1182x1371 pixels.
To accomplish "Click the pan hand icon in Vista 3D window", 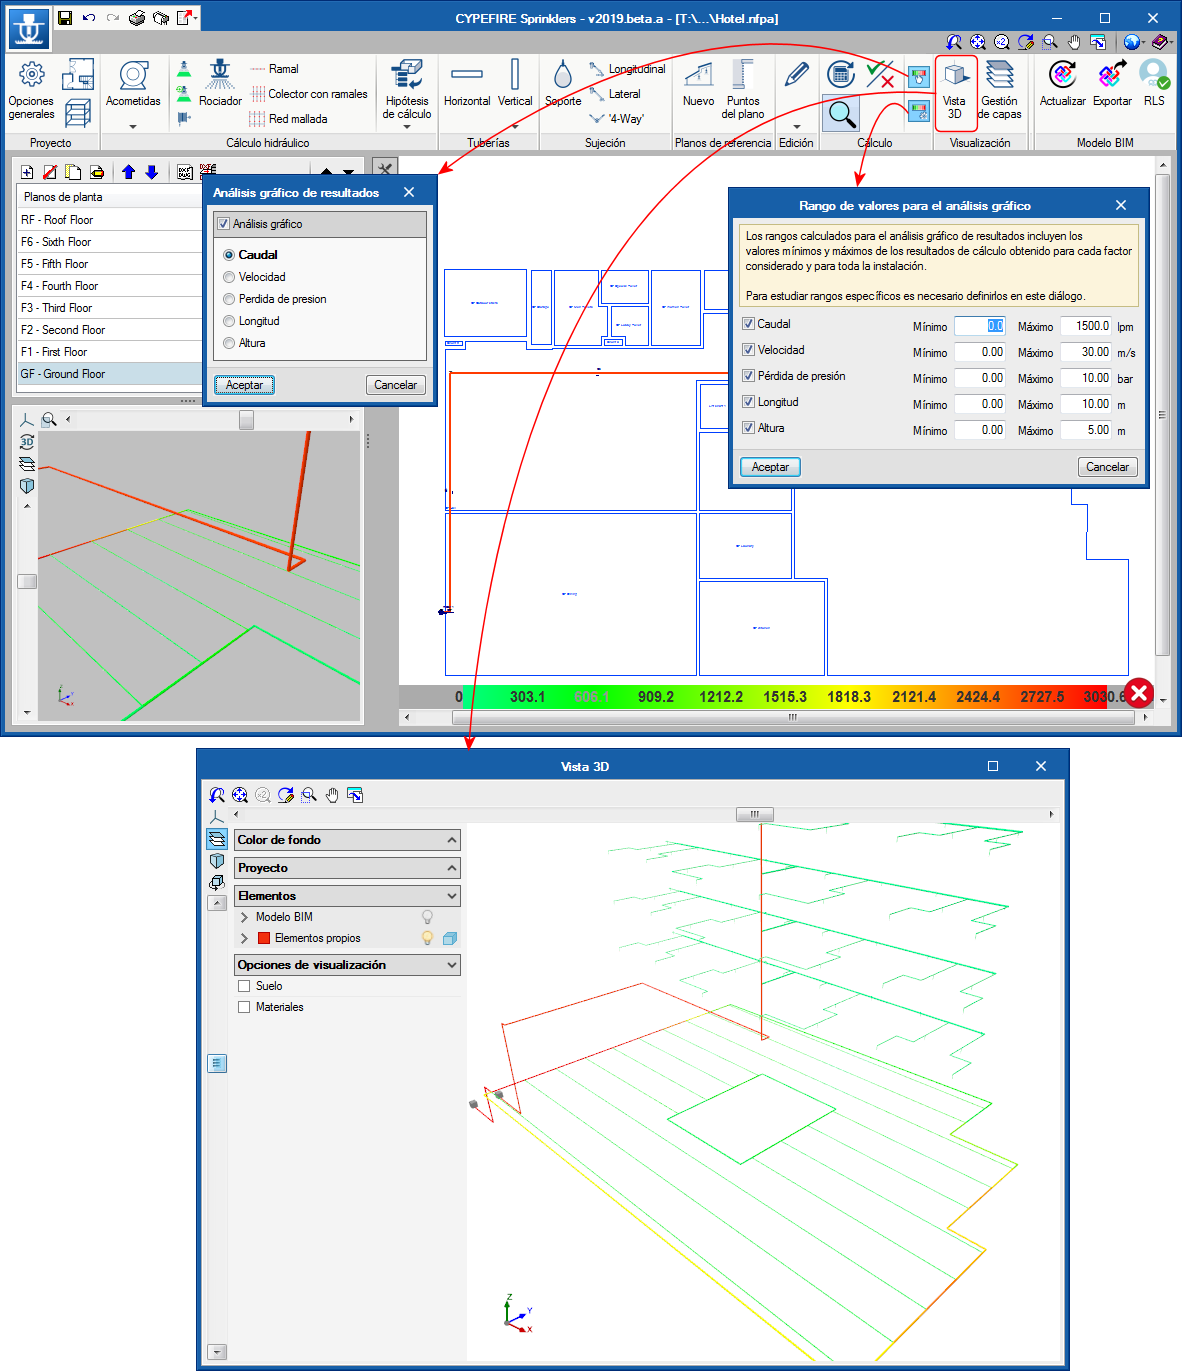I will coord(332,795).
